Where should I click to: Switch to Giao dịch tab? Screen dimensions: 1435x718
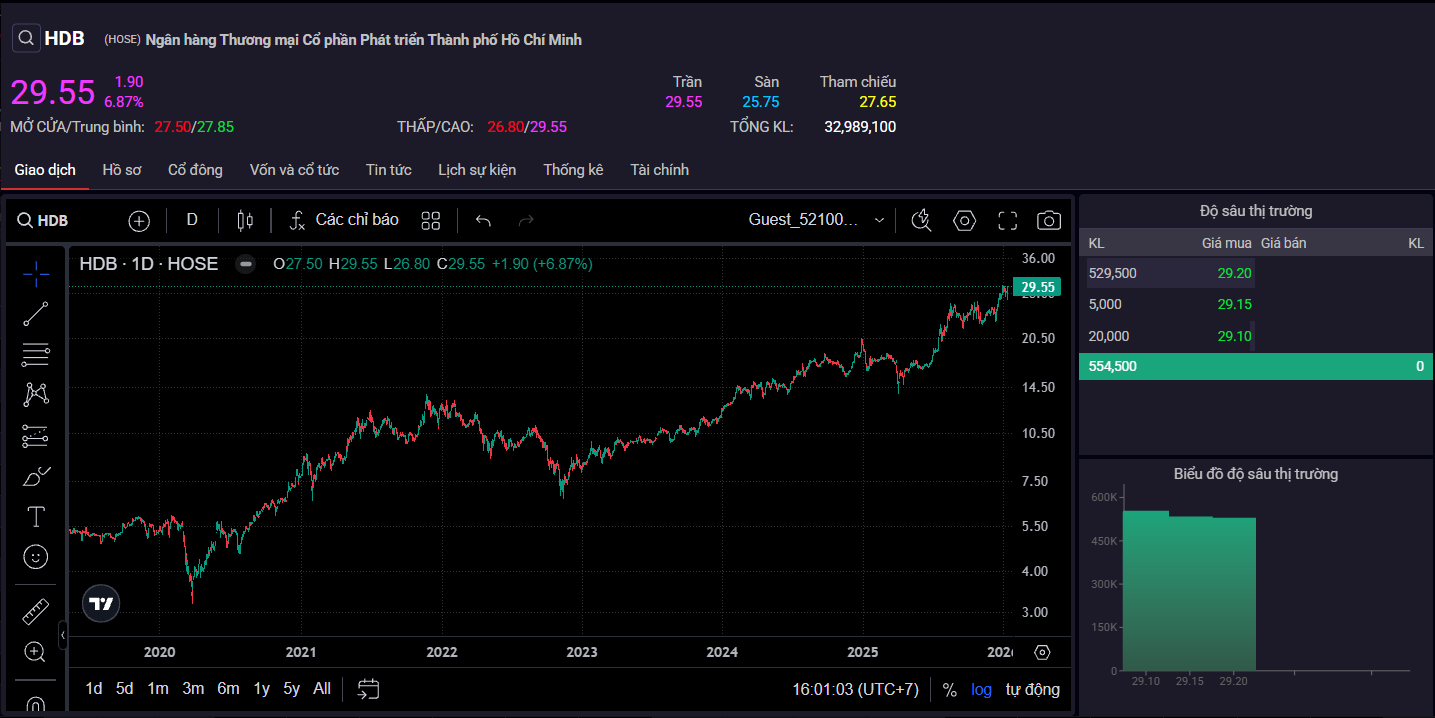tap(45, 170)
